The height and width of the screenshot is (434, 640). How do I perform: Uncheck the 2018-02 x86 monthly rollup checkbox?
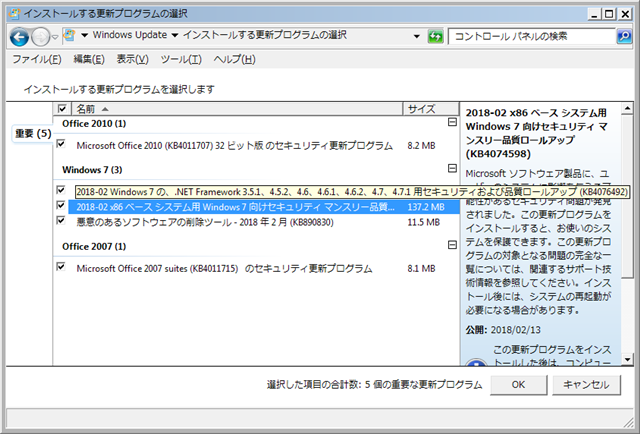tap(61, 205)
